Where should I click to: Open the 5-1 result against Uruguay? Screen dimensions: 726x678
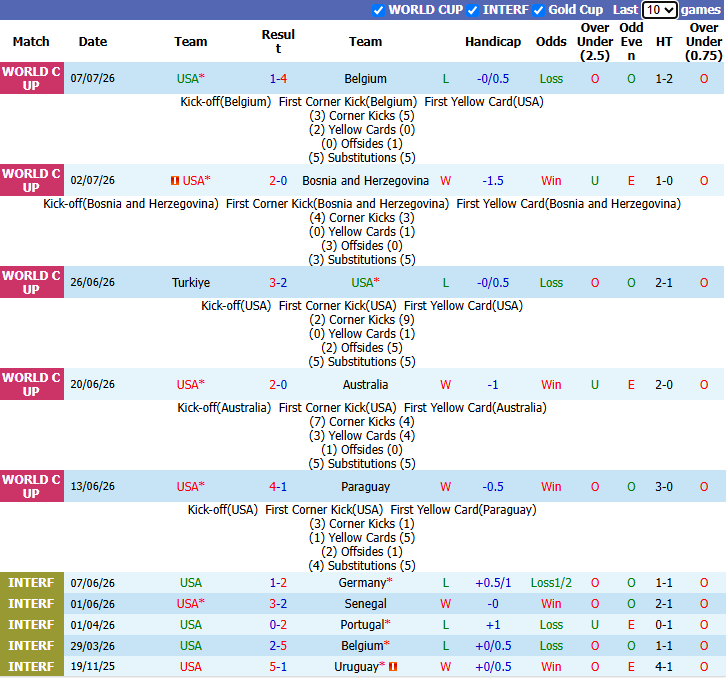278,666
